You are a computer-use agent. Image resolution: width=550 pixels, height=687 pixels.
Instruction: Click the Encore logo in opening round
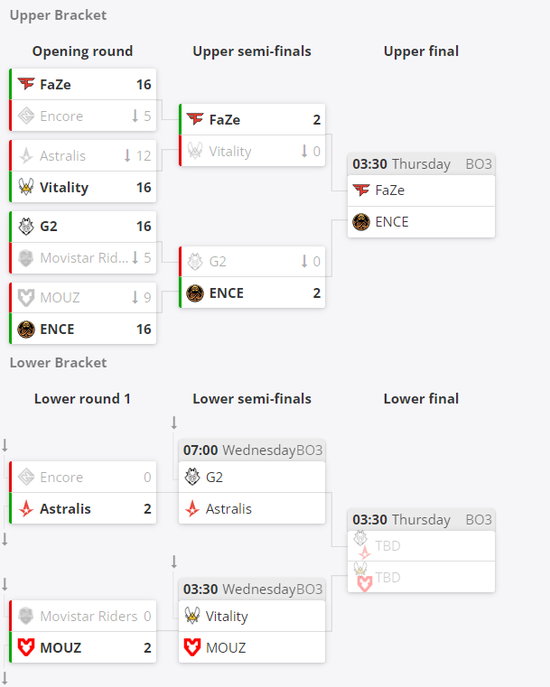pyautogui.click(x=26, y=116)
